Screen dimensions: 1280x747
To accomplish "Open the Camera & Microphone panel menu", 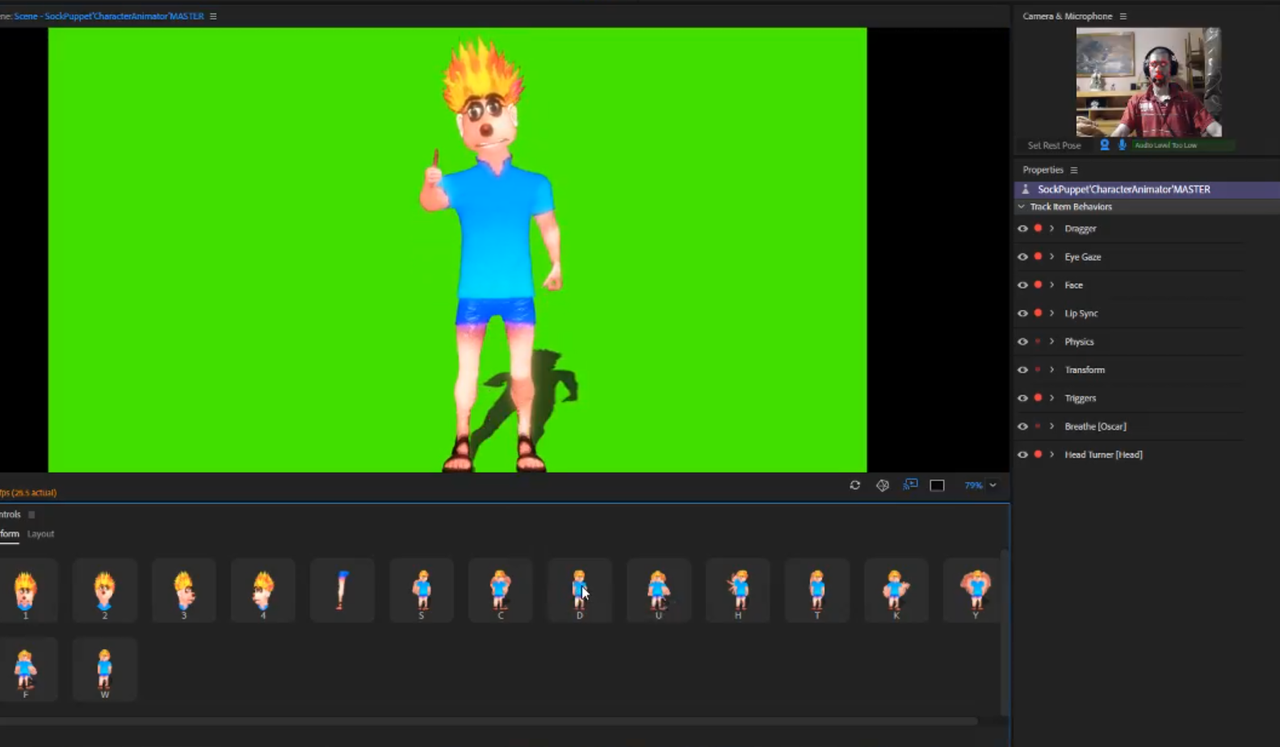I will (1123, 16).
